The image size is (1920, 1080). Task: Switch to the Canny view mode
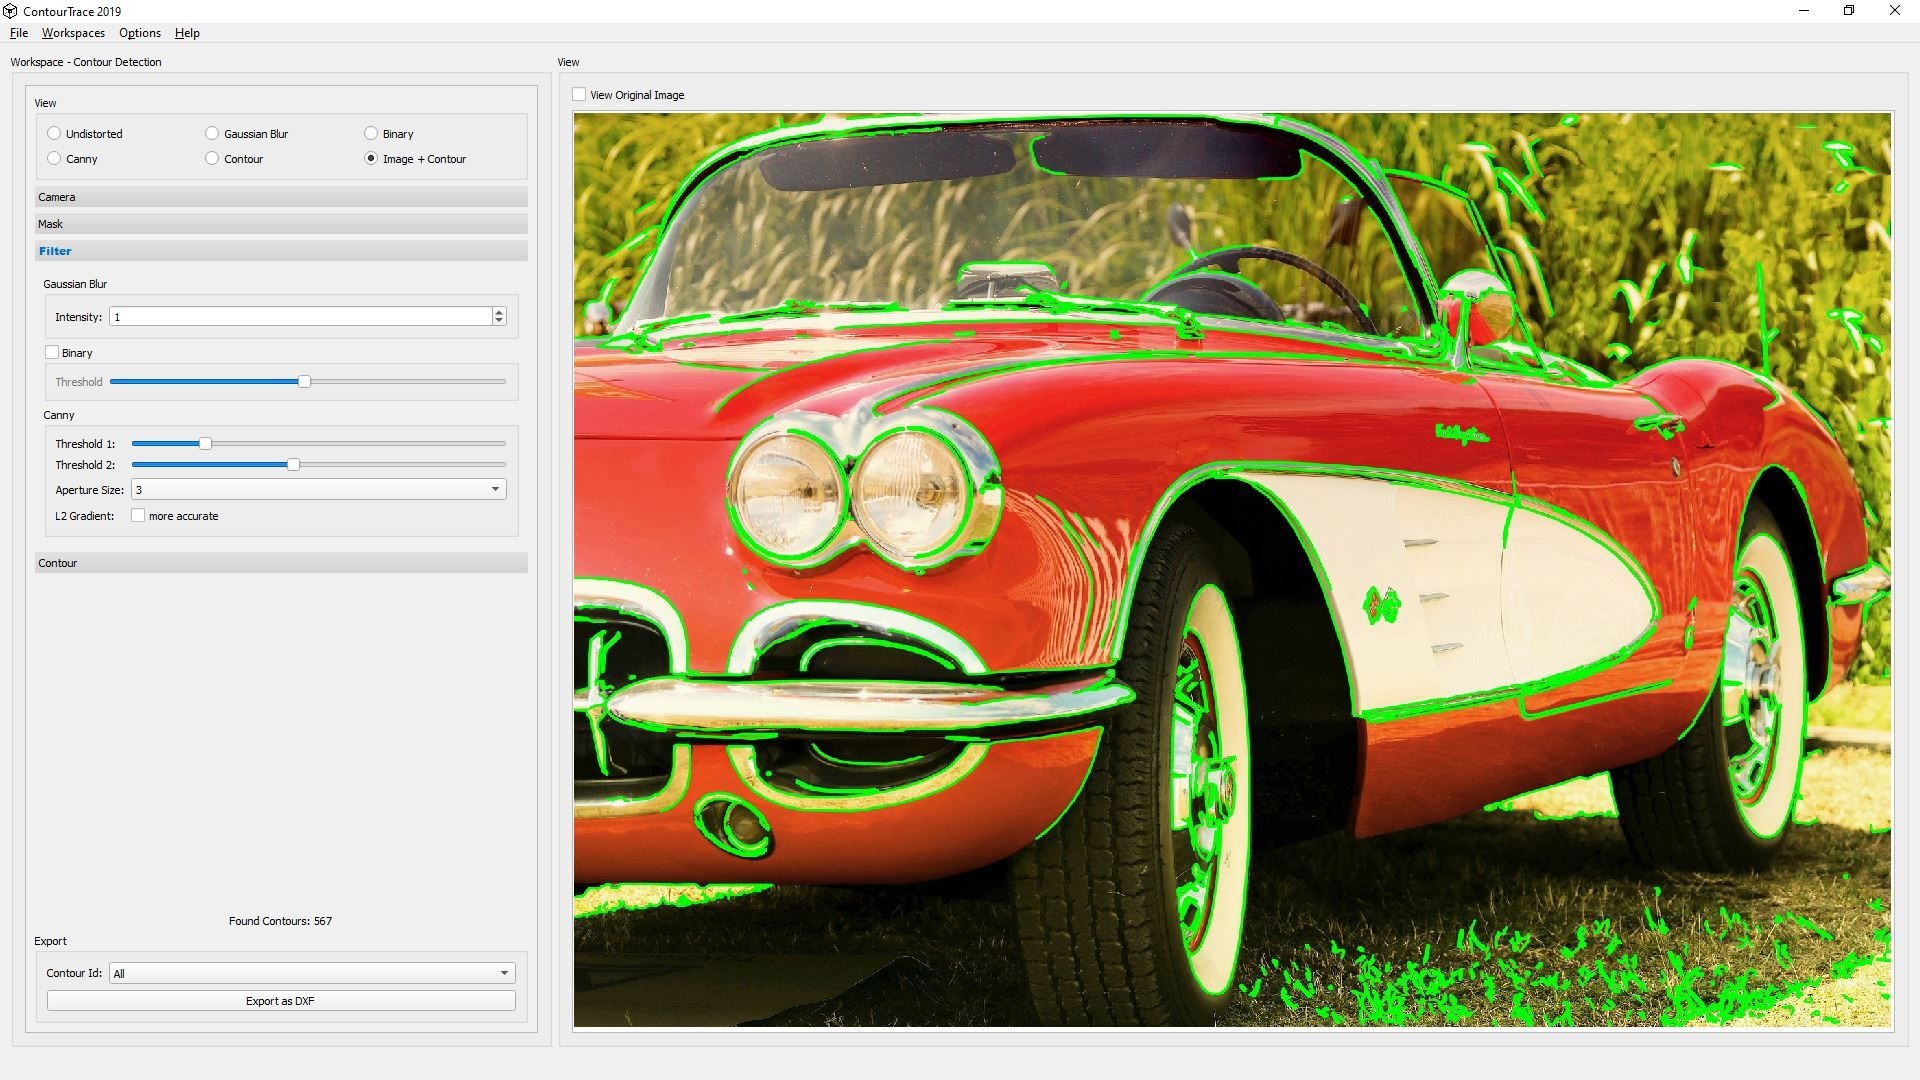click(x=54, y=158)
